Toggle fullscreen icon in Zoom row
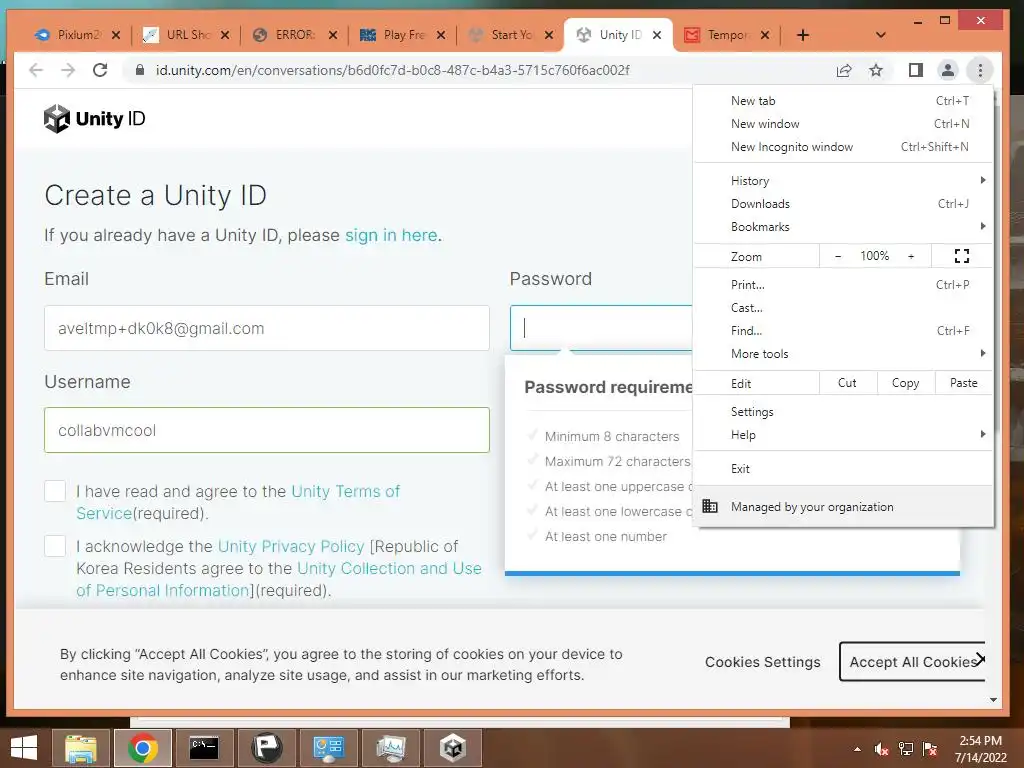 point(961,256)
